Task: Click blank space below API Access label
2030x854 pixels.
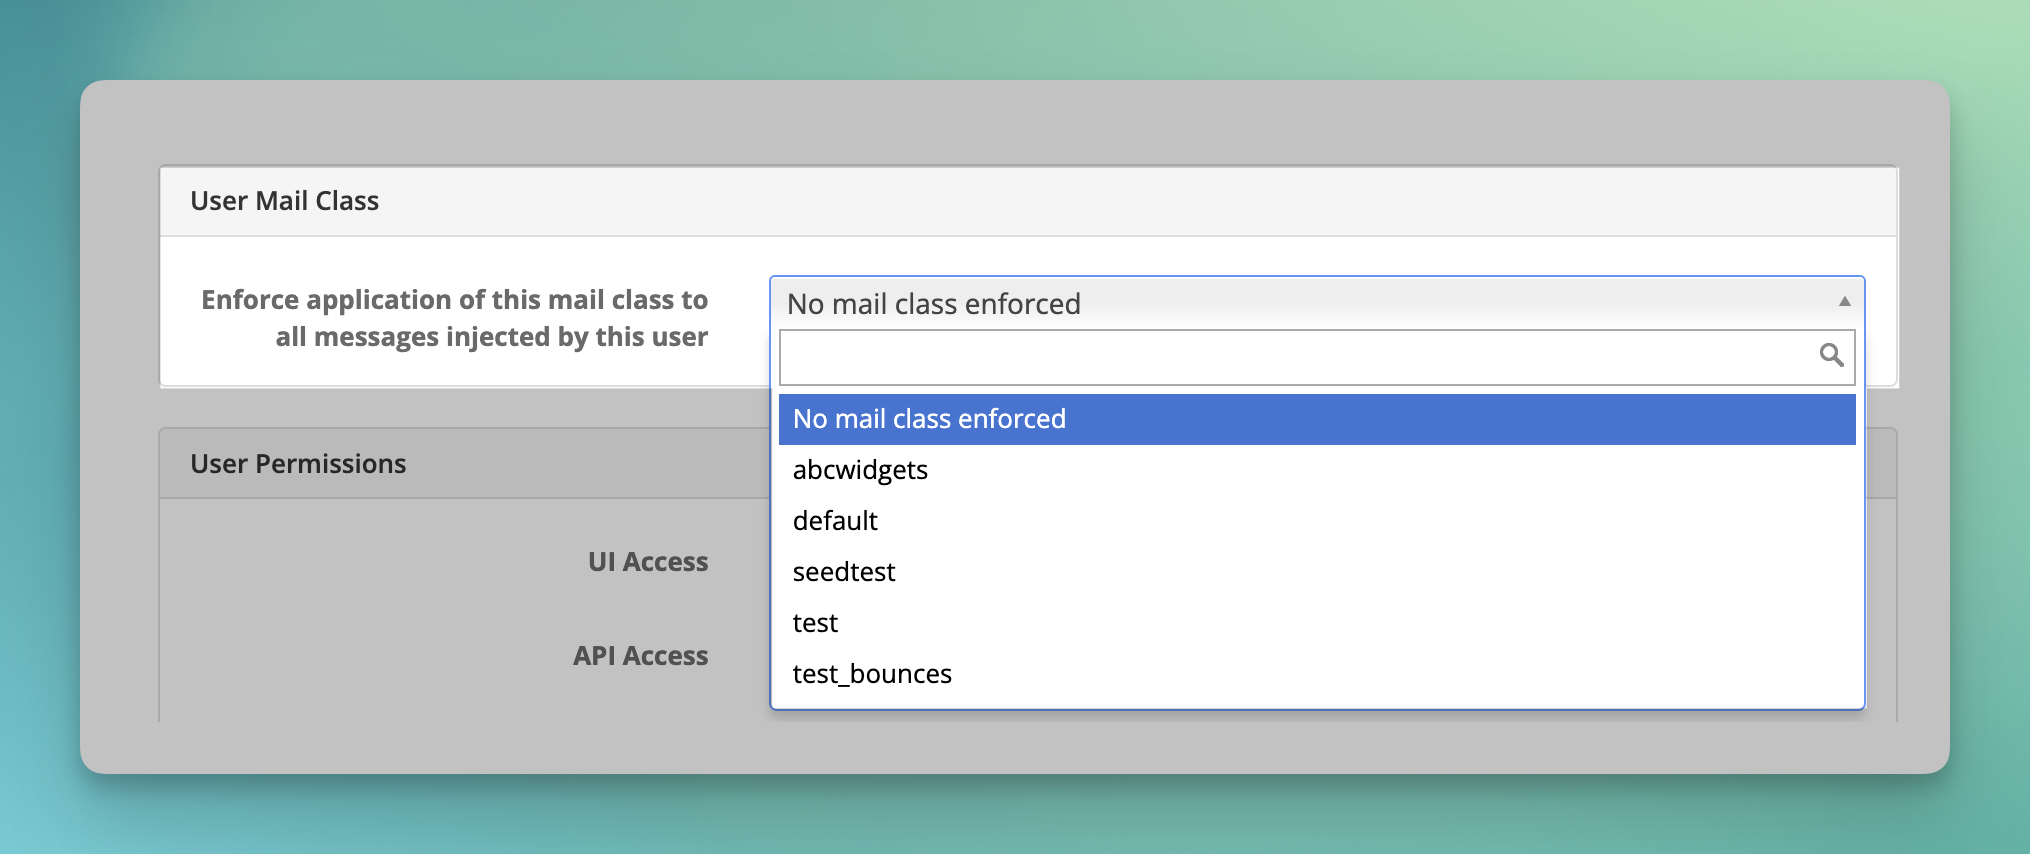Action: point(450,700)
